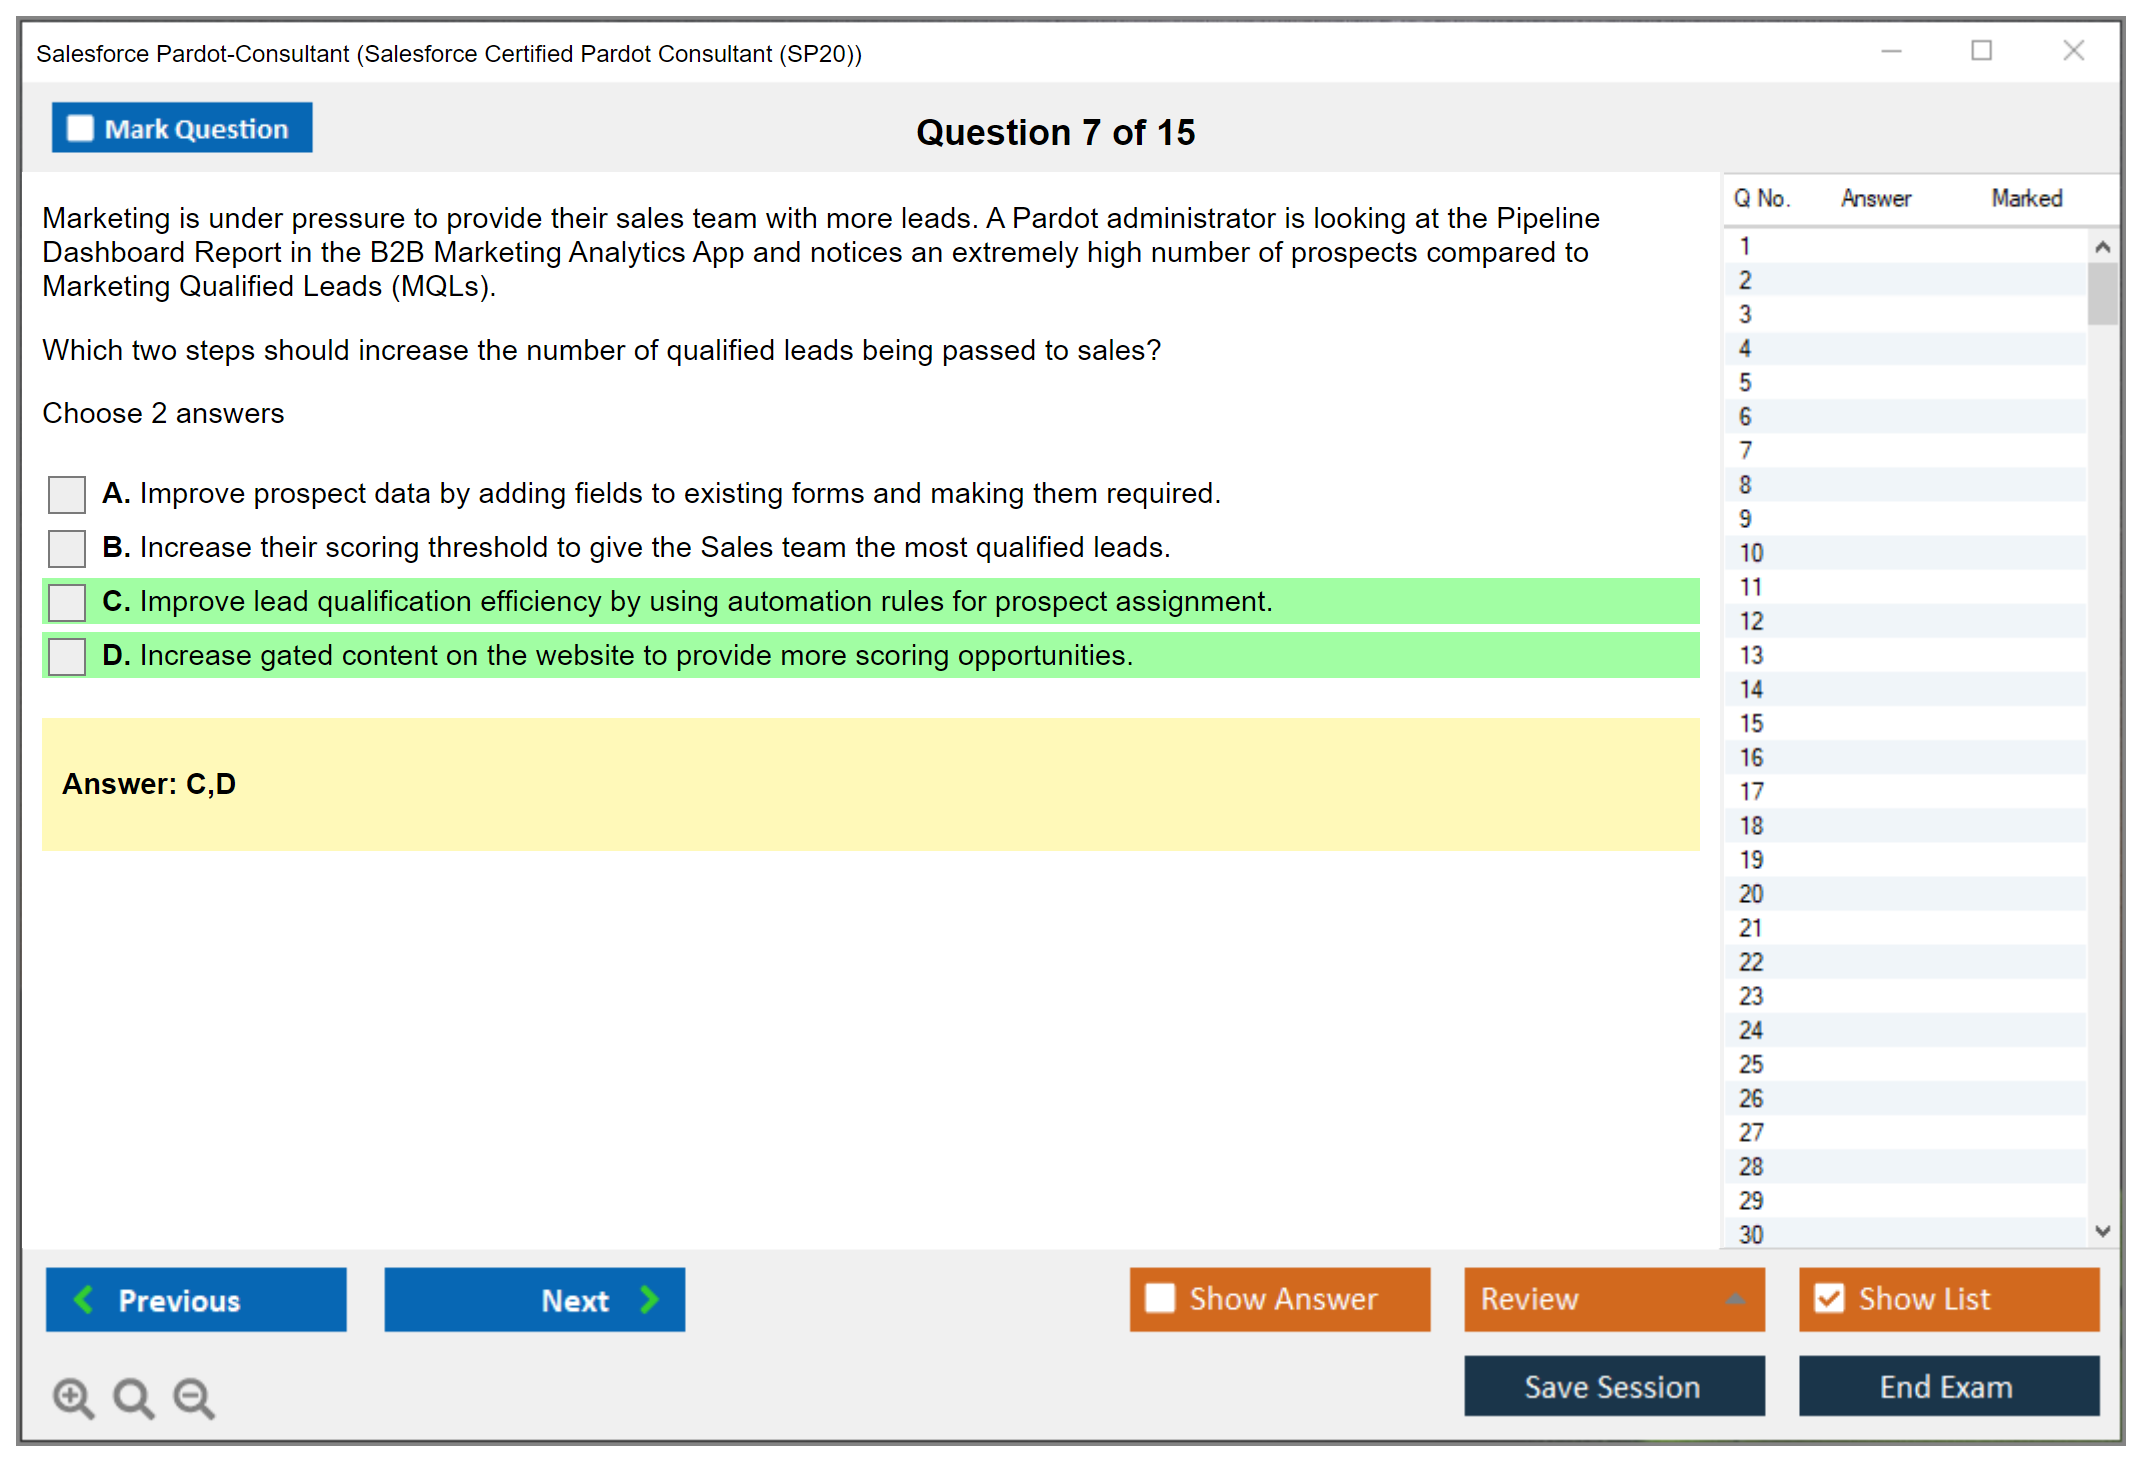The width and height of the screenshot is (2150, 1470).
Task: Close the exam window
Action: pos(2073,51)
